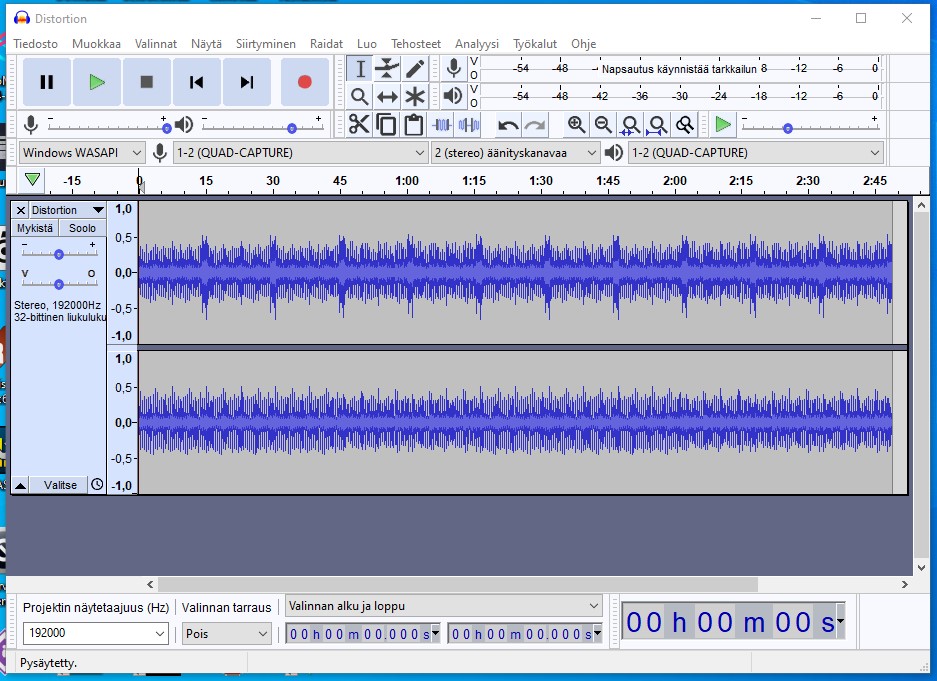Open the project sample rate dropdown
The height and width of the screenshot is (681, 937).
[x=161, y=634]
